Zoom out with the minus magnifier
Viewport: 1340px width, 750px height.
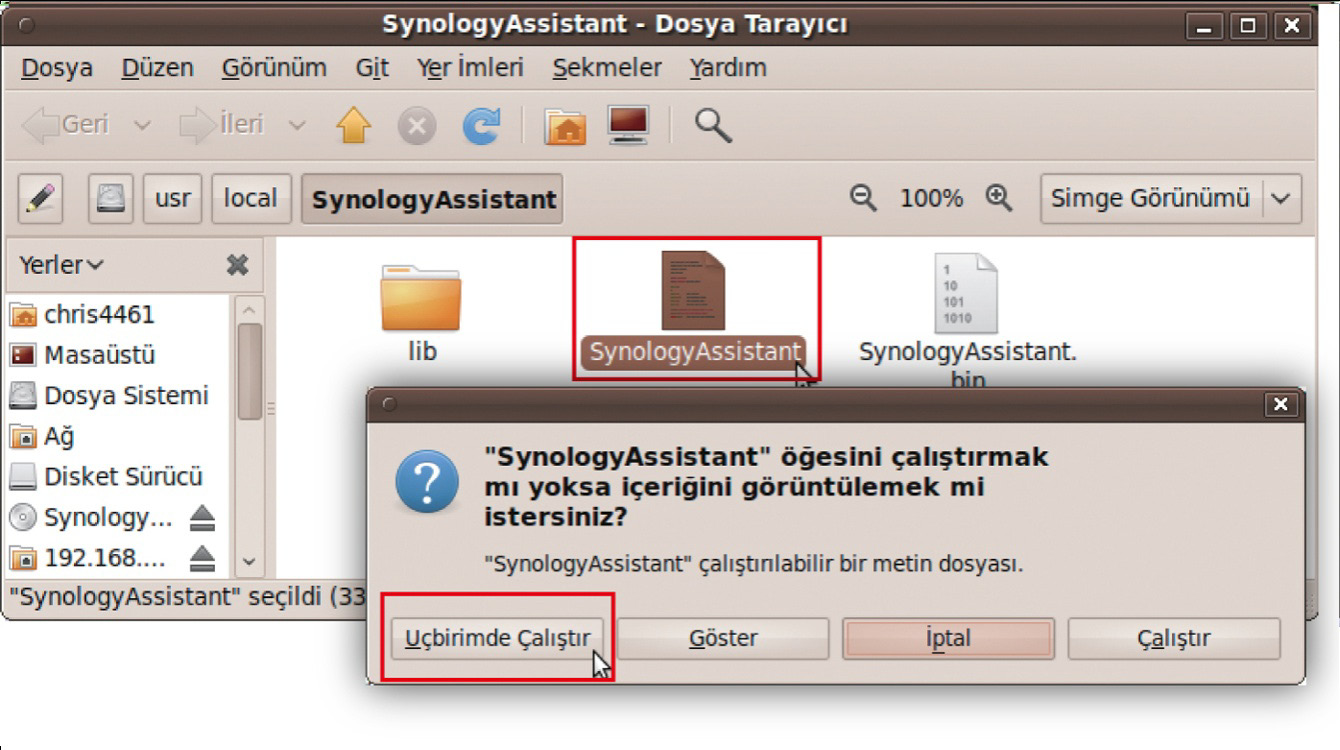(862, 198)
